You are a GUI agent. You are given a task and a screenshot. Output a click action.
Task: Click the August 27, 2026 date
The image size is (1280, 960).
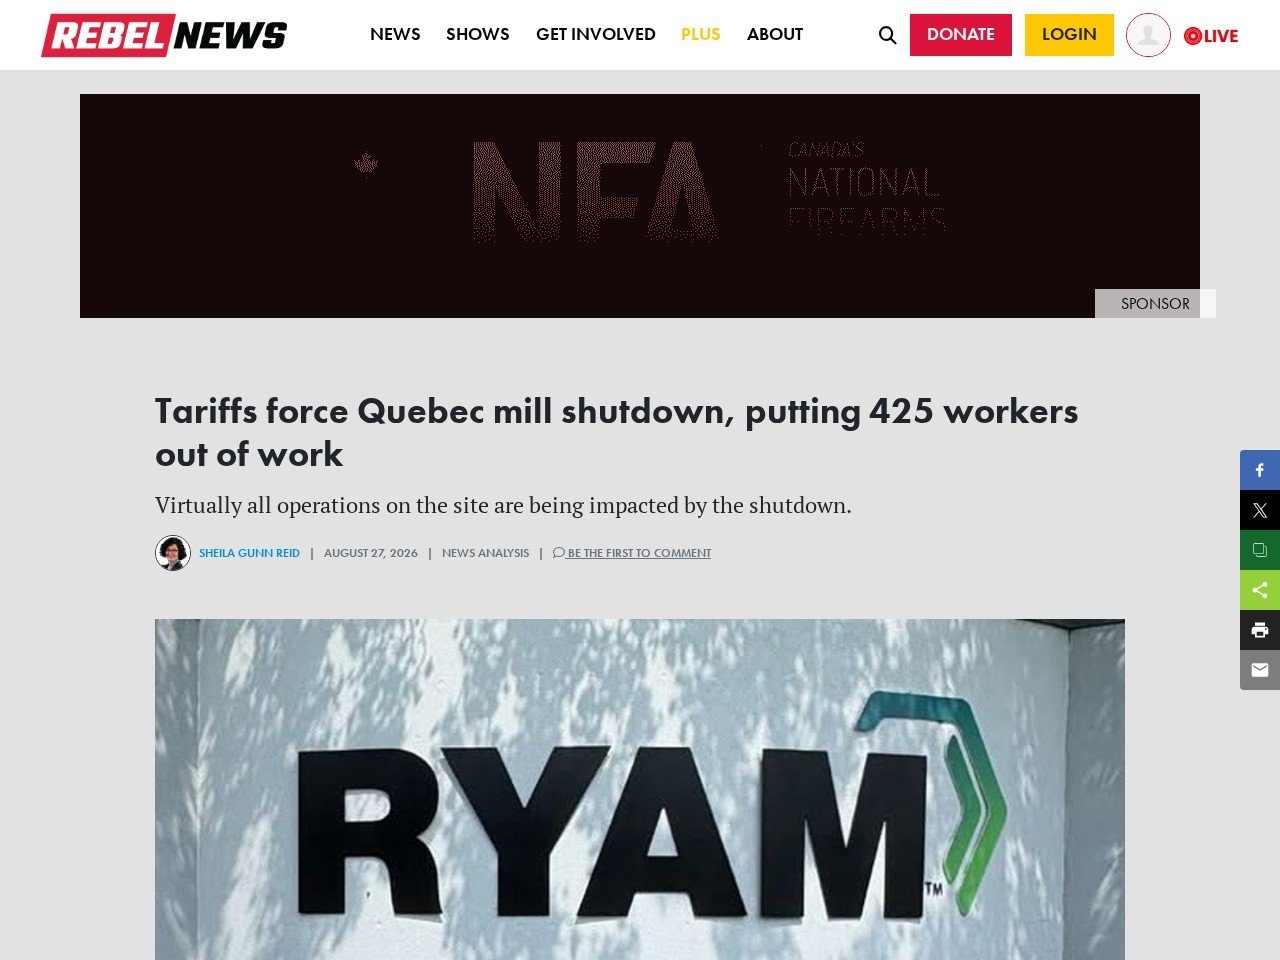pos(371,553)
